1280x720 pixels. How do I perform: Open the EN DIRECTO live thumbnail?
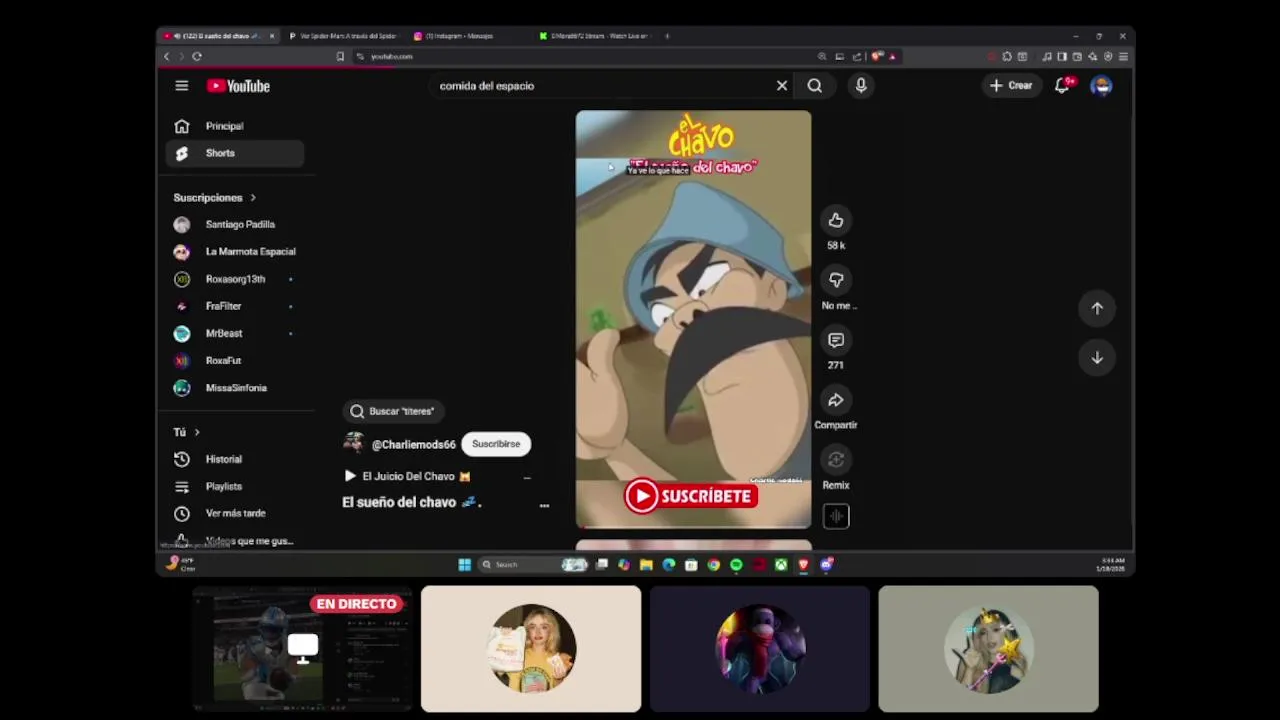(302, 649)
